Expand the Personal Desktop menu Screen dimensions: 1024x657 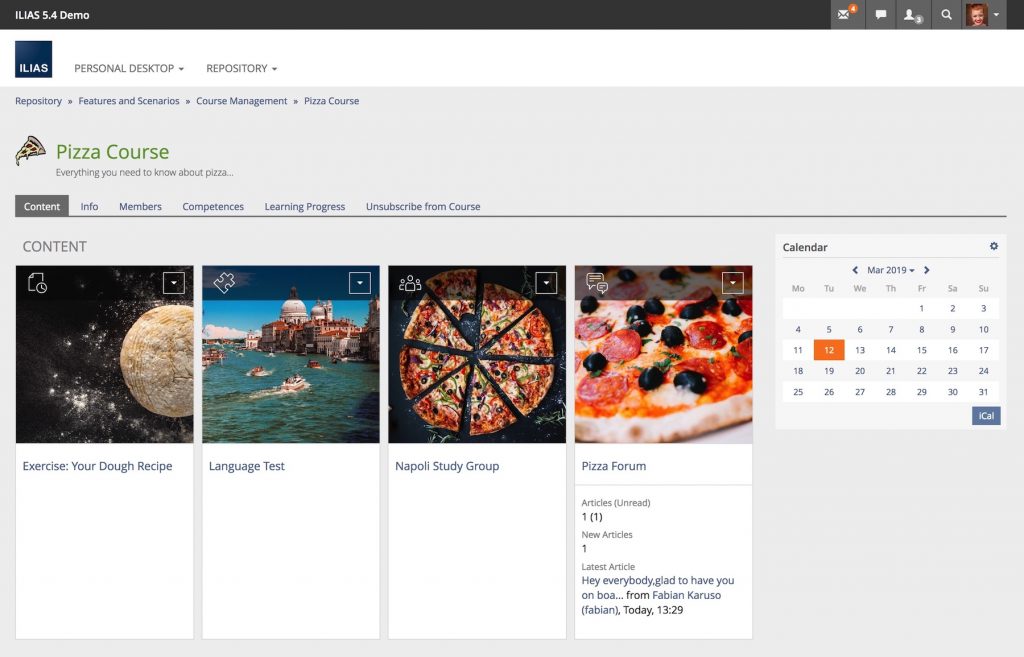(129, 68)
